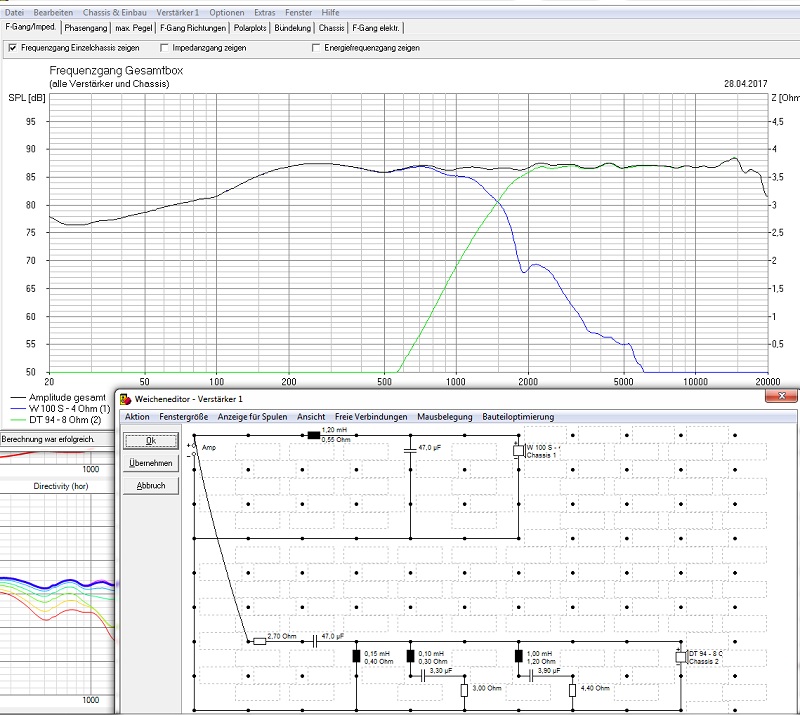Click the Amp input terminal
800x715 pixels.
click(x=194, y=449)
